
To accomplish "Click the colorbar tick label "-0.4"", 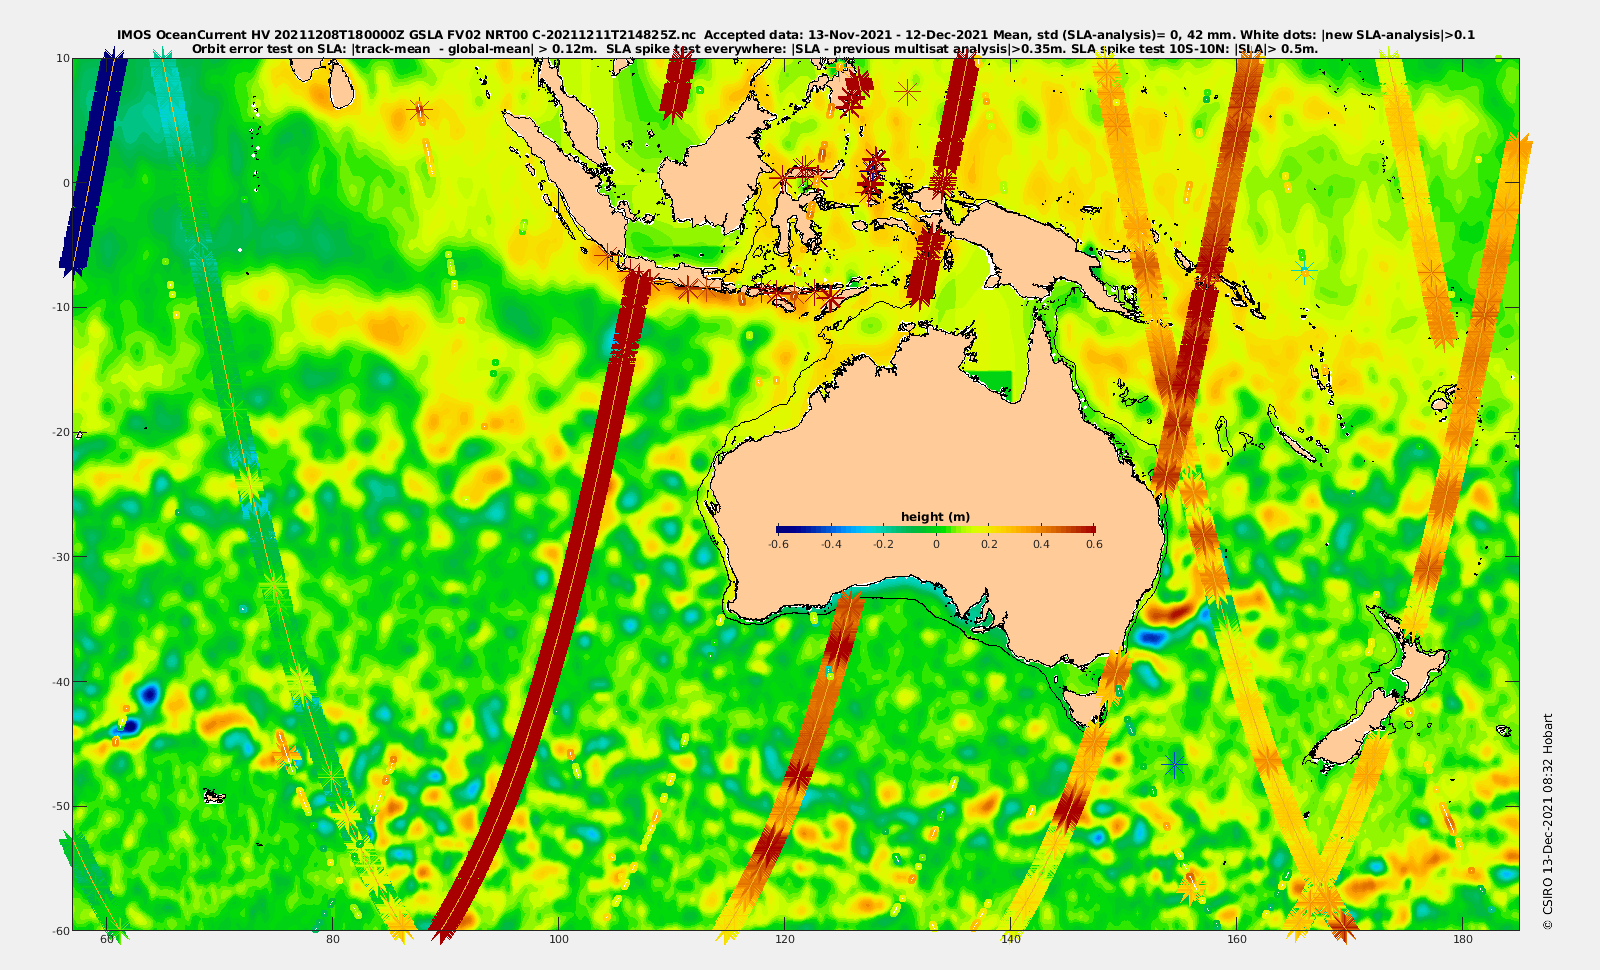I will point(831,544).
